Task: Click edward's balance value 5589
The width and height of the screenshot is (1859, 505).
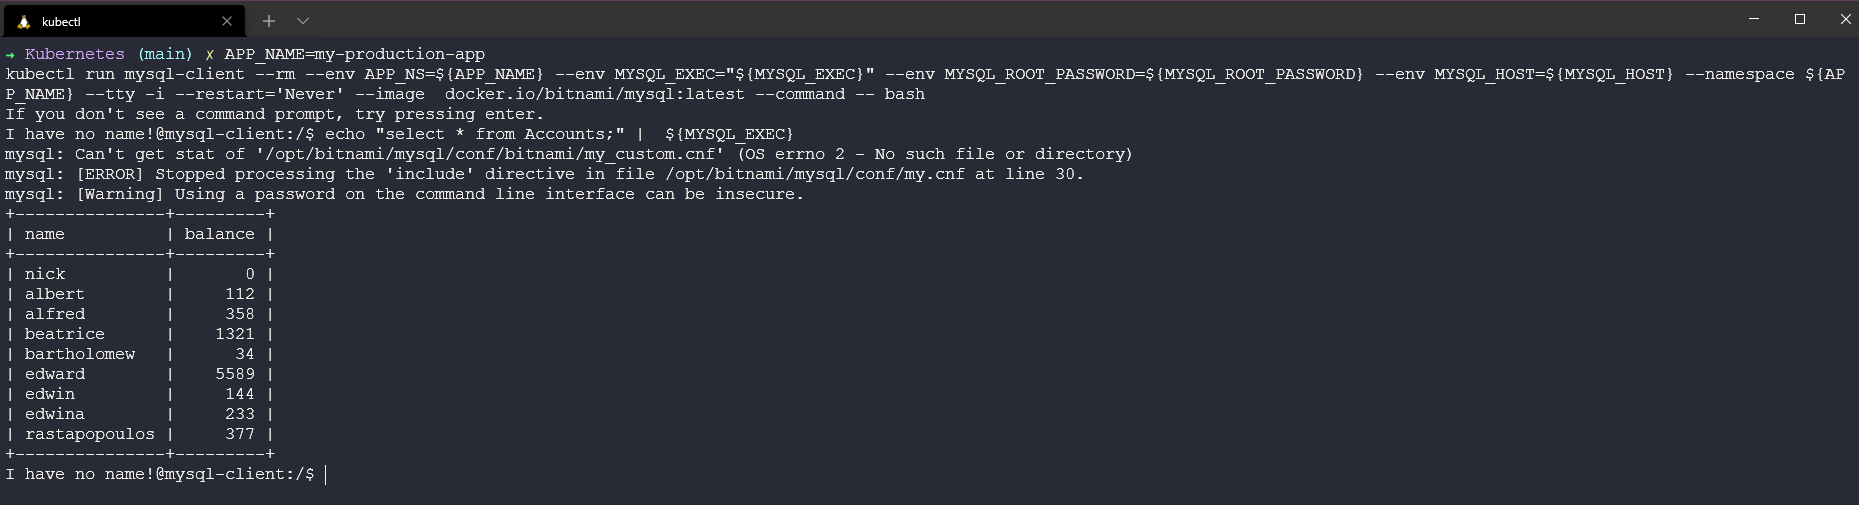Action: click(235, 374)
